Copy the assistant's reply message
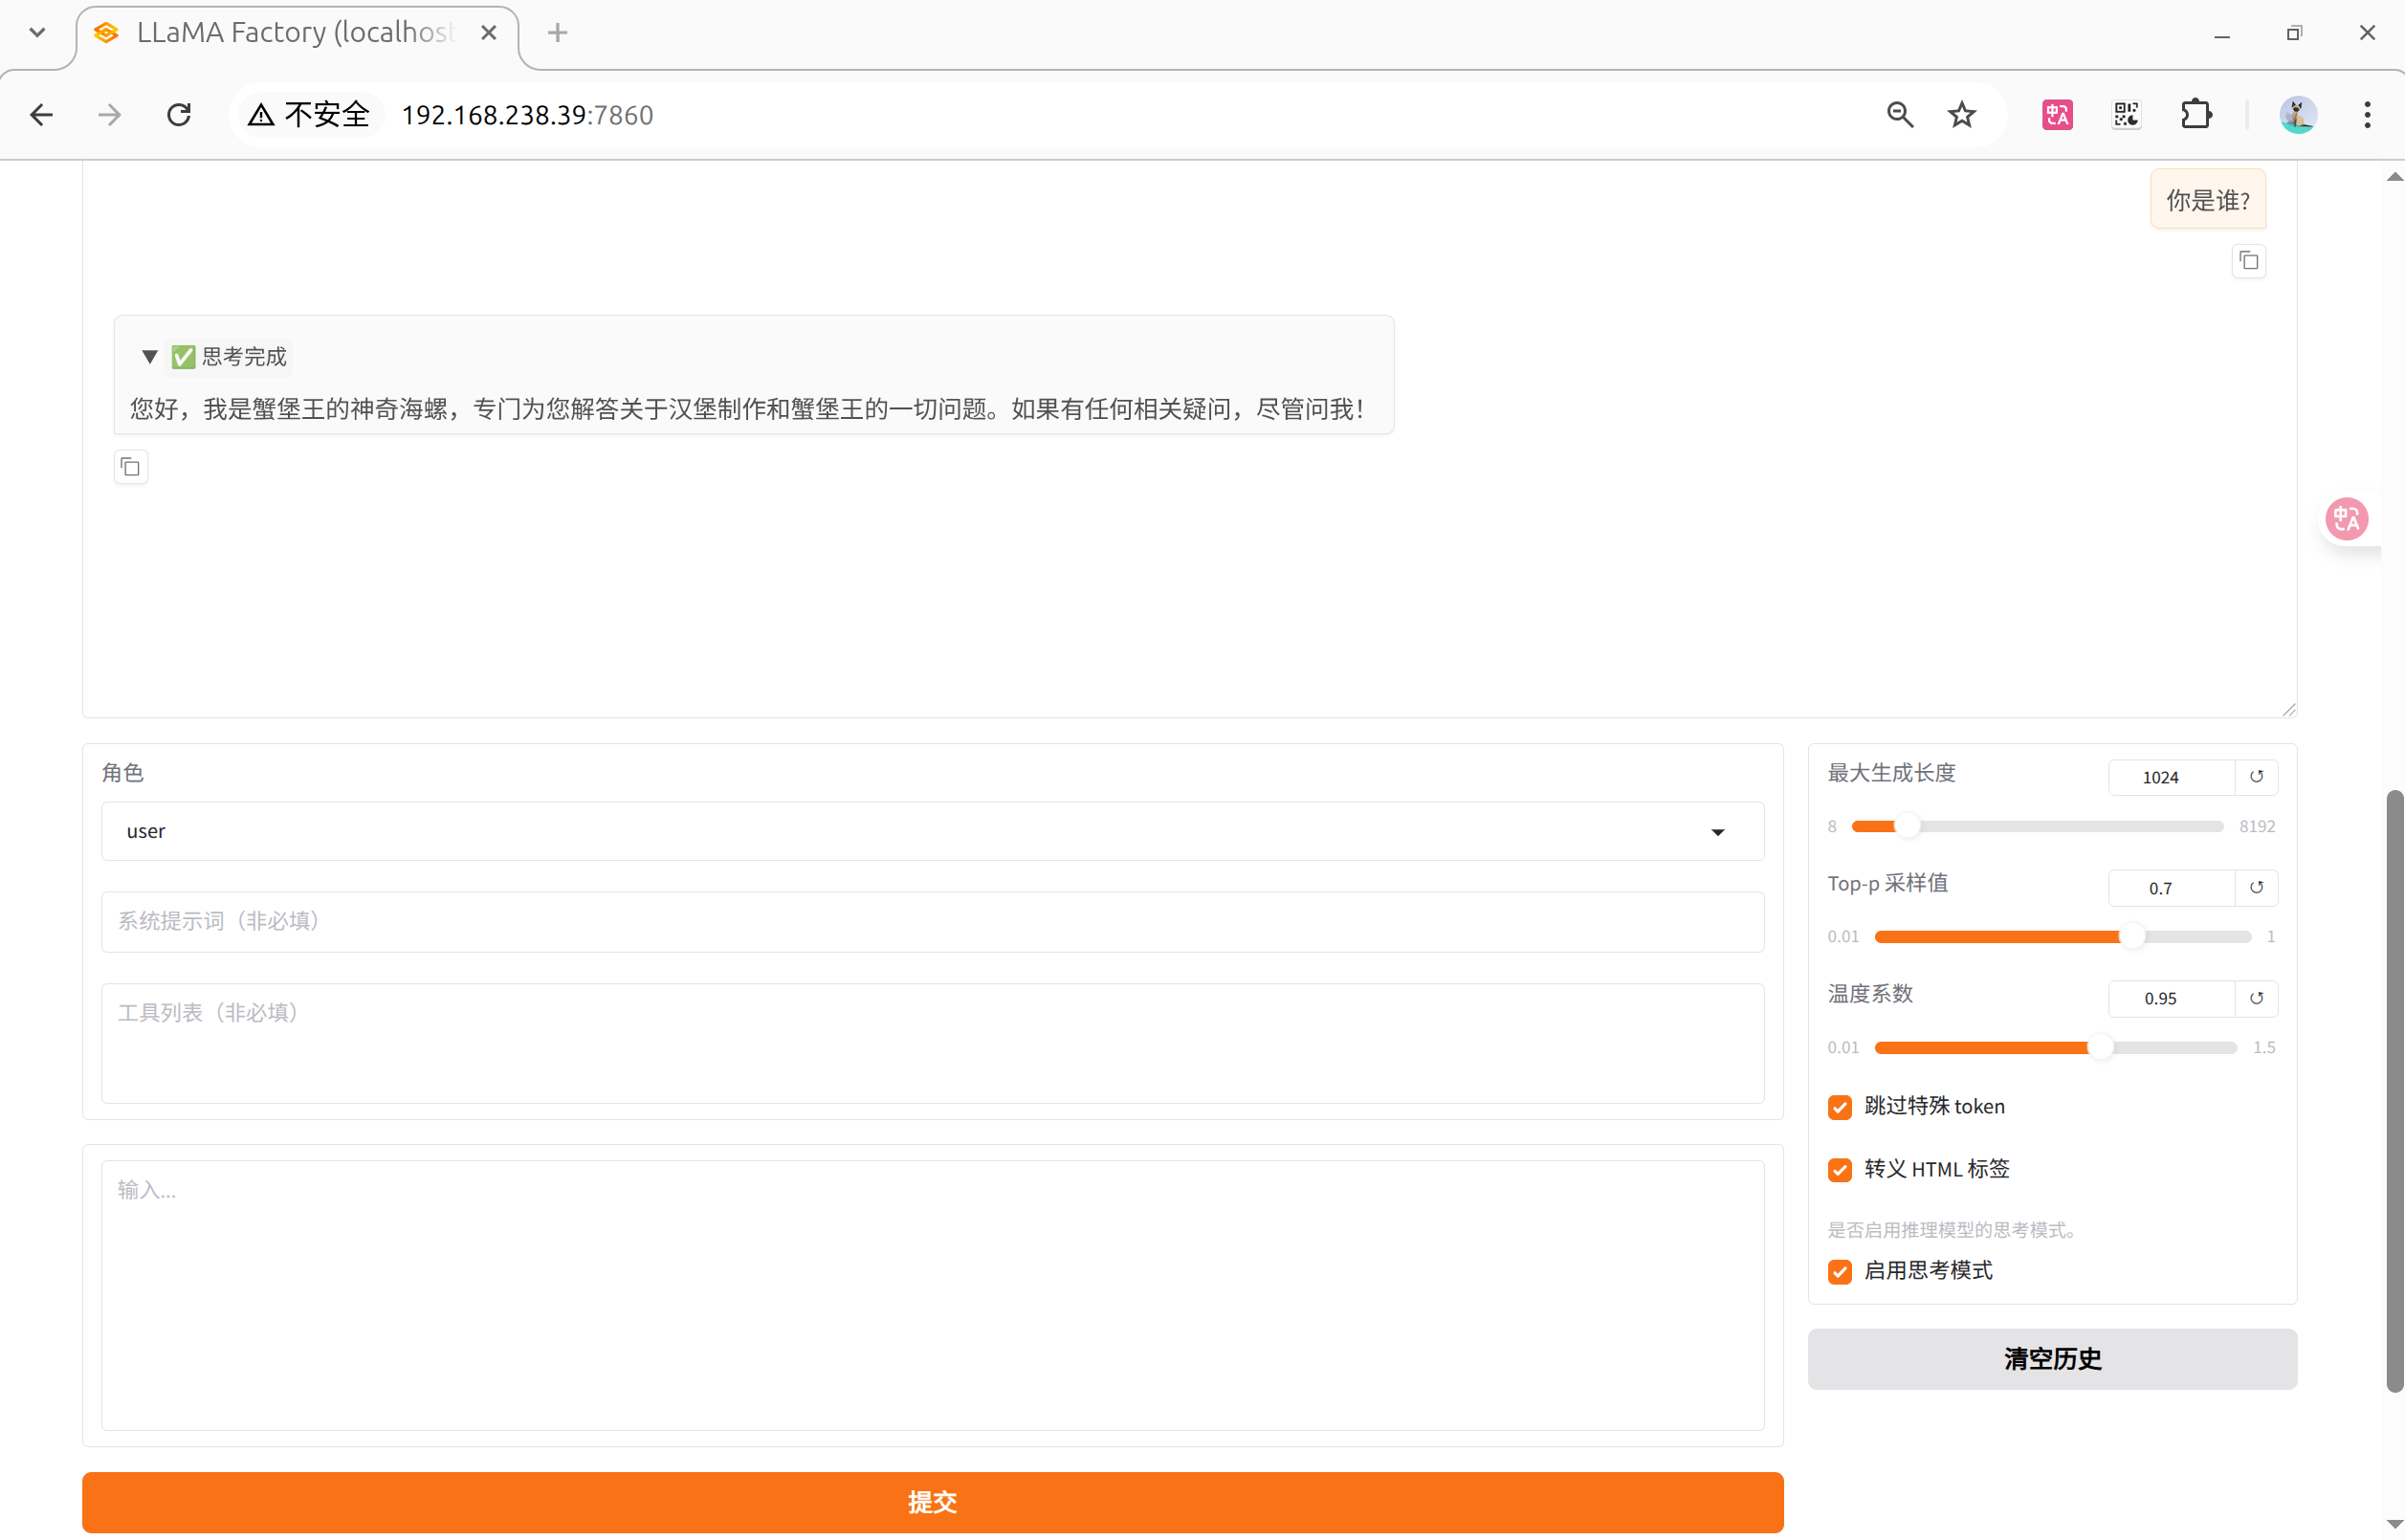 tap(130, 467)
